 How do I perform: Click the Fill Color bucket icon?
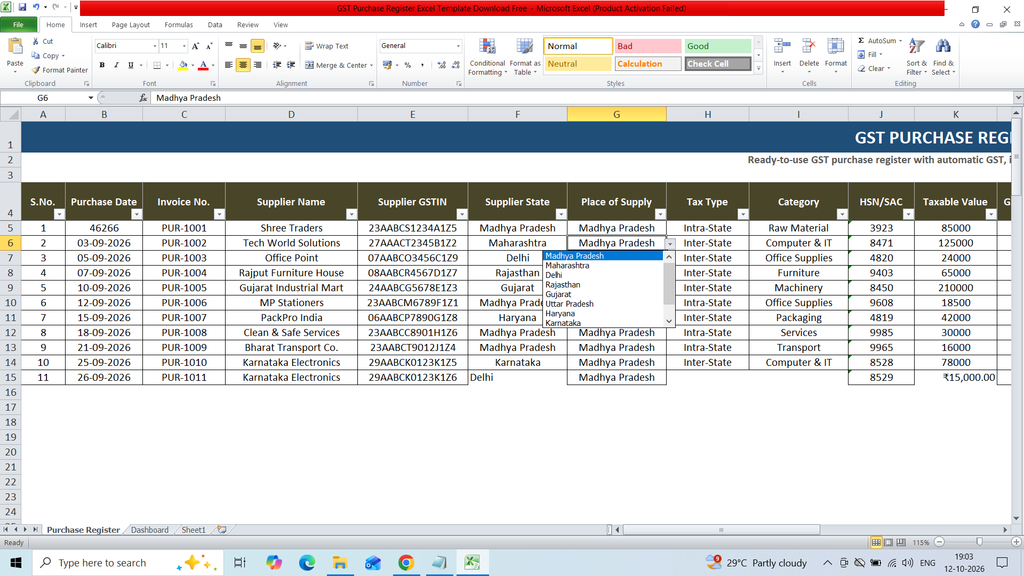point(183,65)
